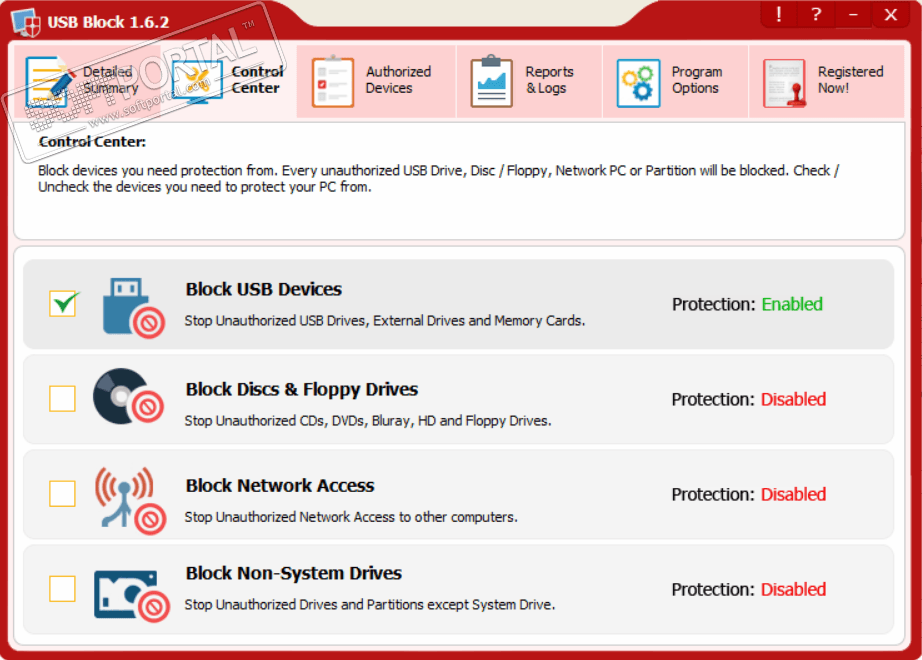Open the Registered Now! tab

point(826,81)
